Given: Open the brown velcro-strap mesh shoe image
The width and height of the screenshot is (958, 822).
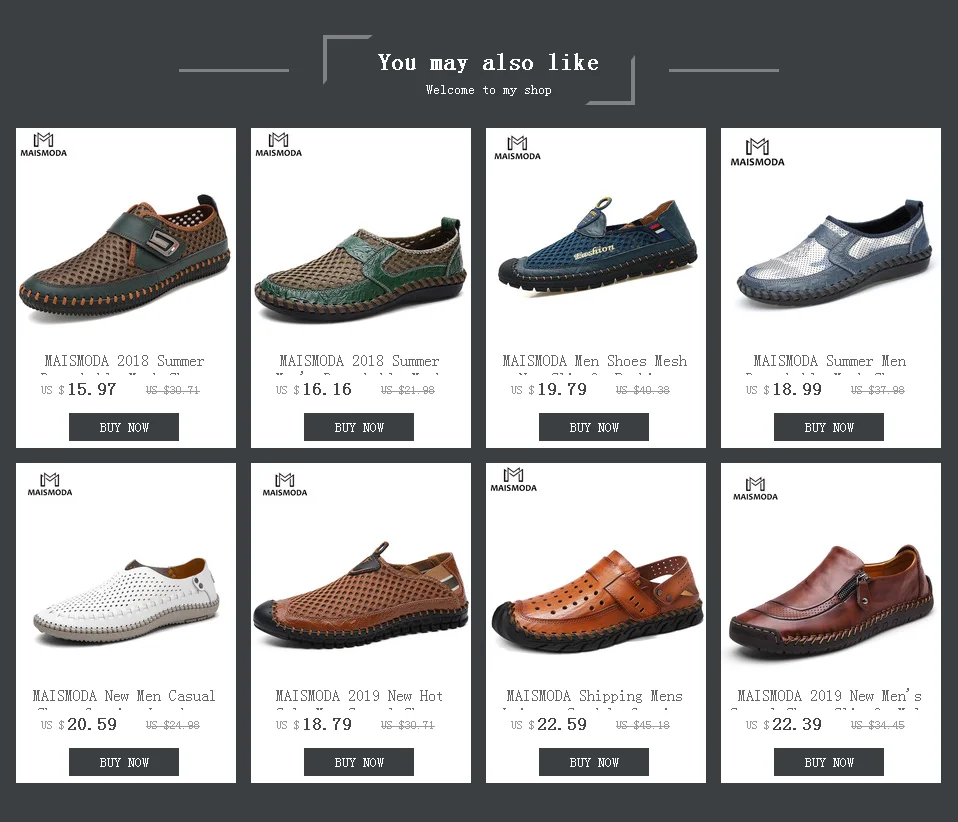Looking at the screenshot, I should click(x=125, y=254).
